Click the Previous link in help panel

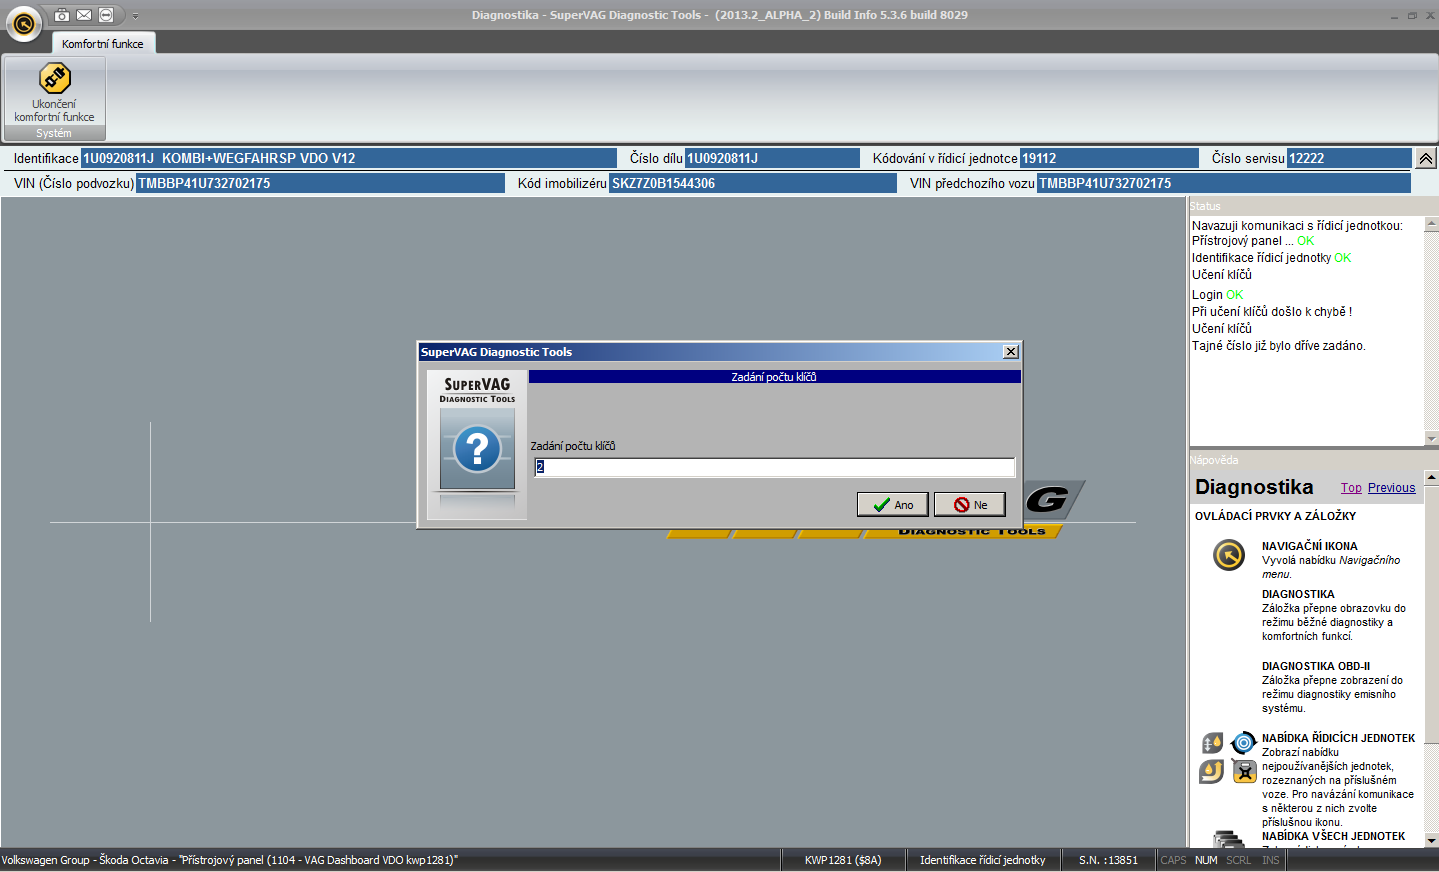[x=1392, y=488]
